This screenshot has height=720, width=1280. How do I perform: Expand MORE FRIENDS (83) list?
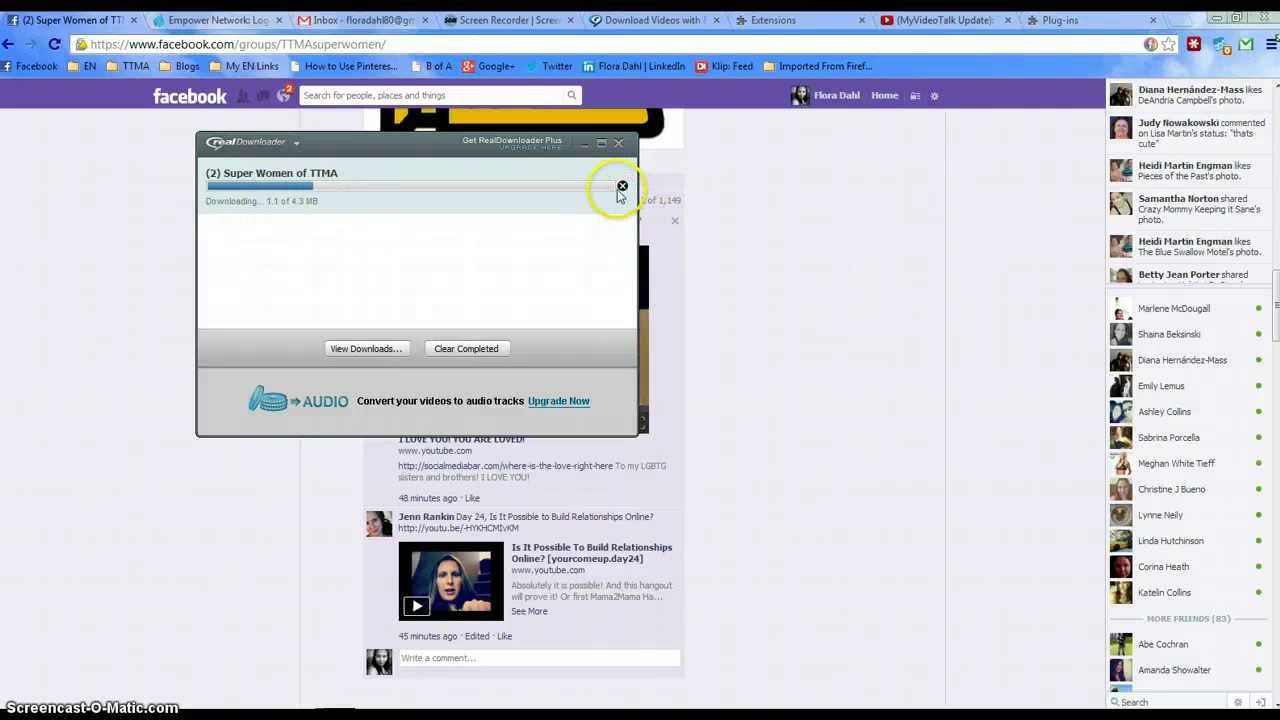pos(1188,619)
